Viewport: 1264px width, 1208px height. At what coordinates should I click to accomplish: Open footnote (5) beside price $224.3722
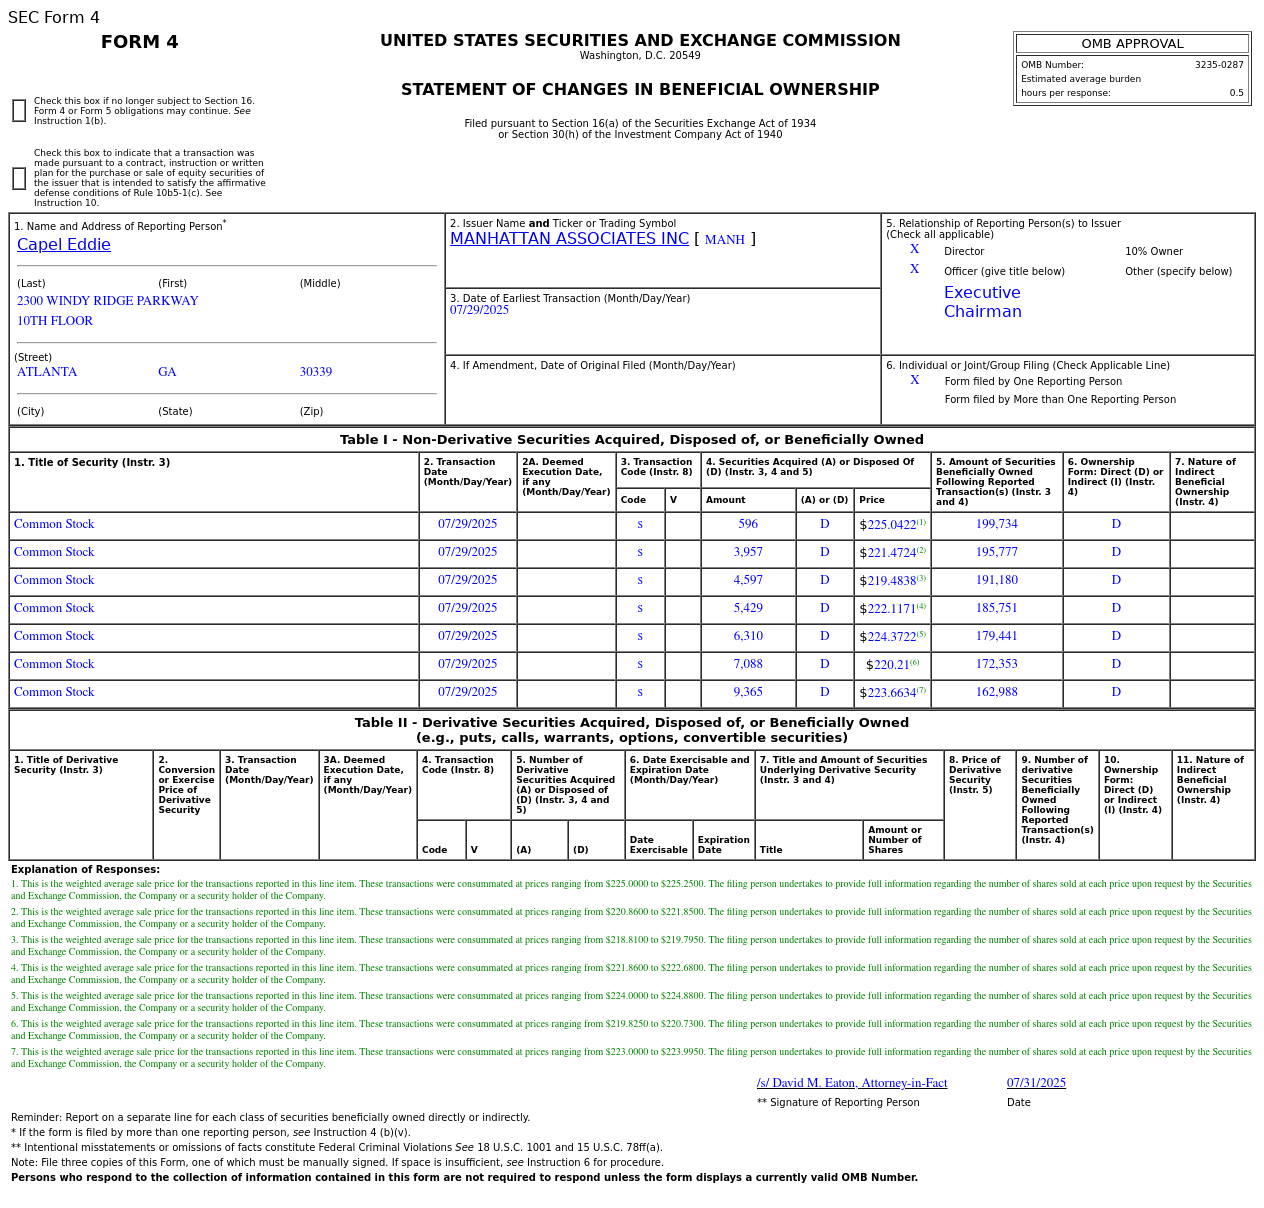click(x=921, y=635)
